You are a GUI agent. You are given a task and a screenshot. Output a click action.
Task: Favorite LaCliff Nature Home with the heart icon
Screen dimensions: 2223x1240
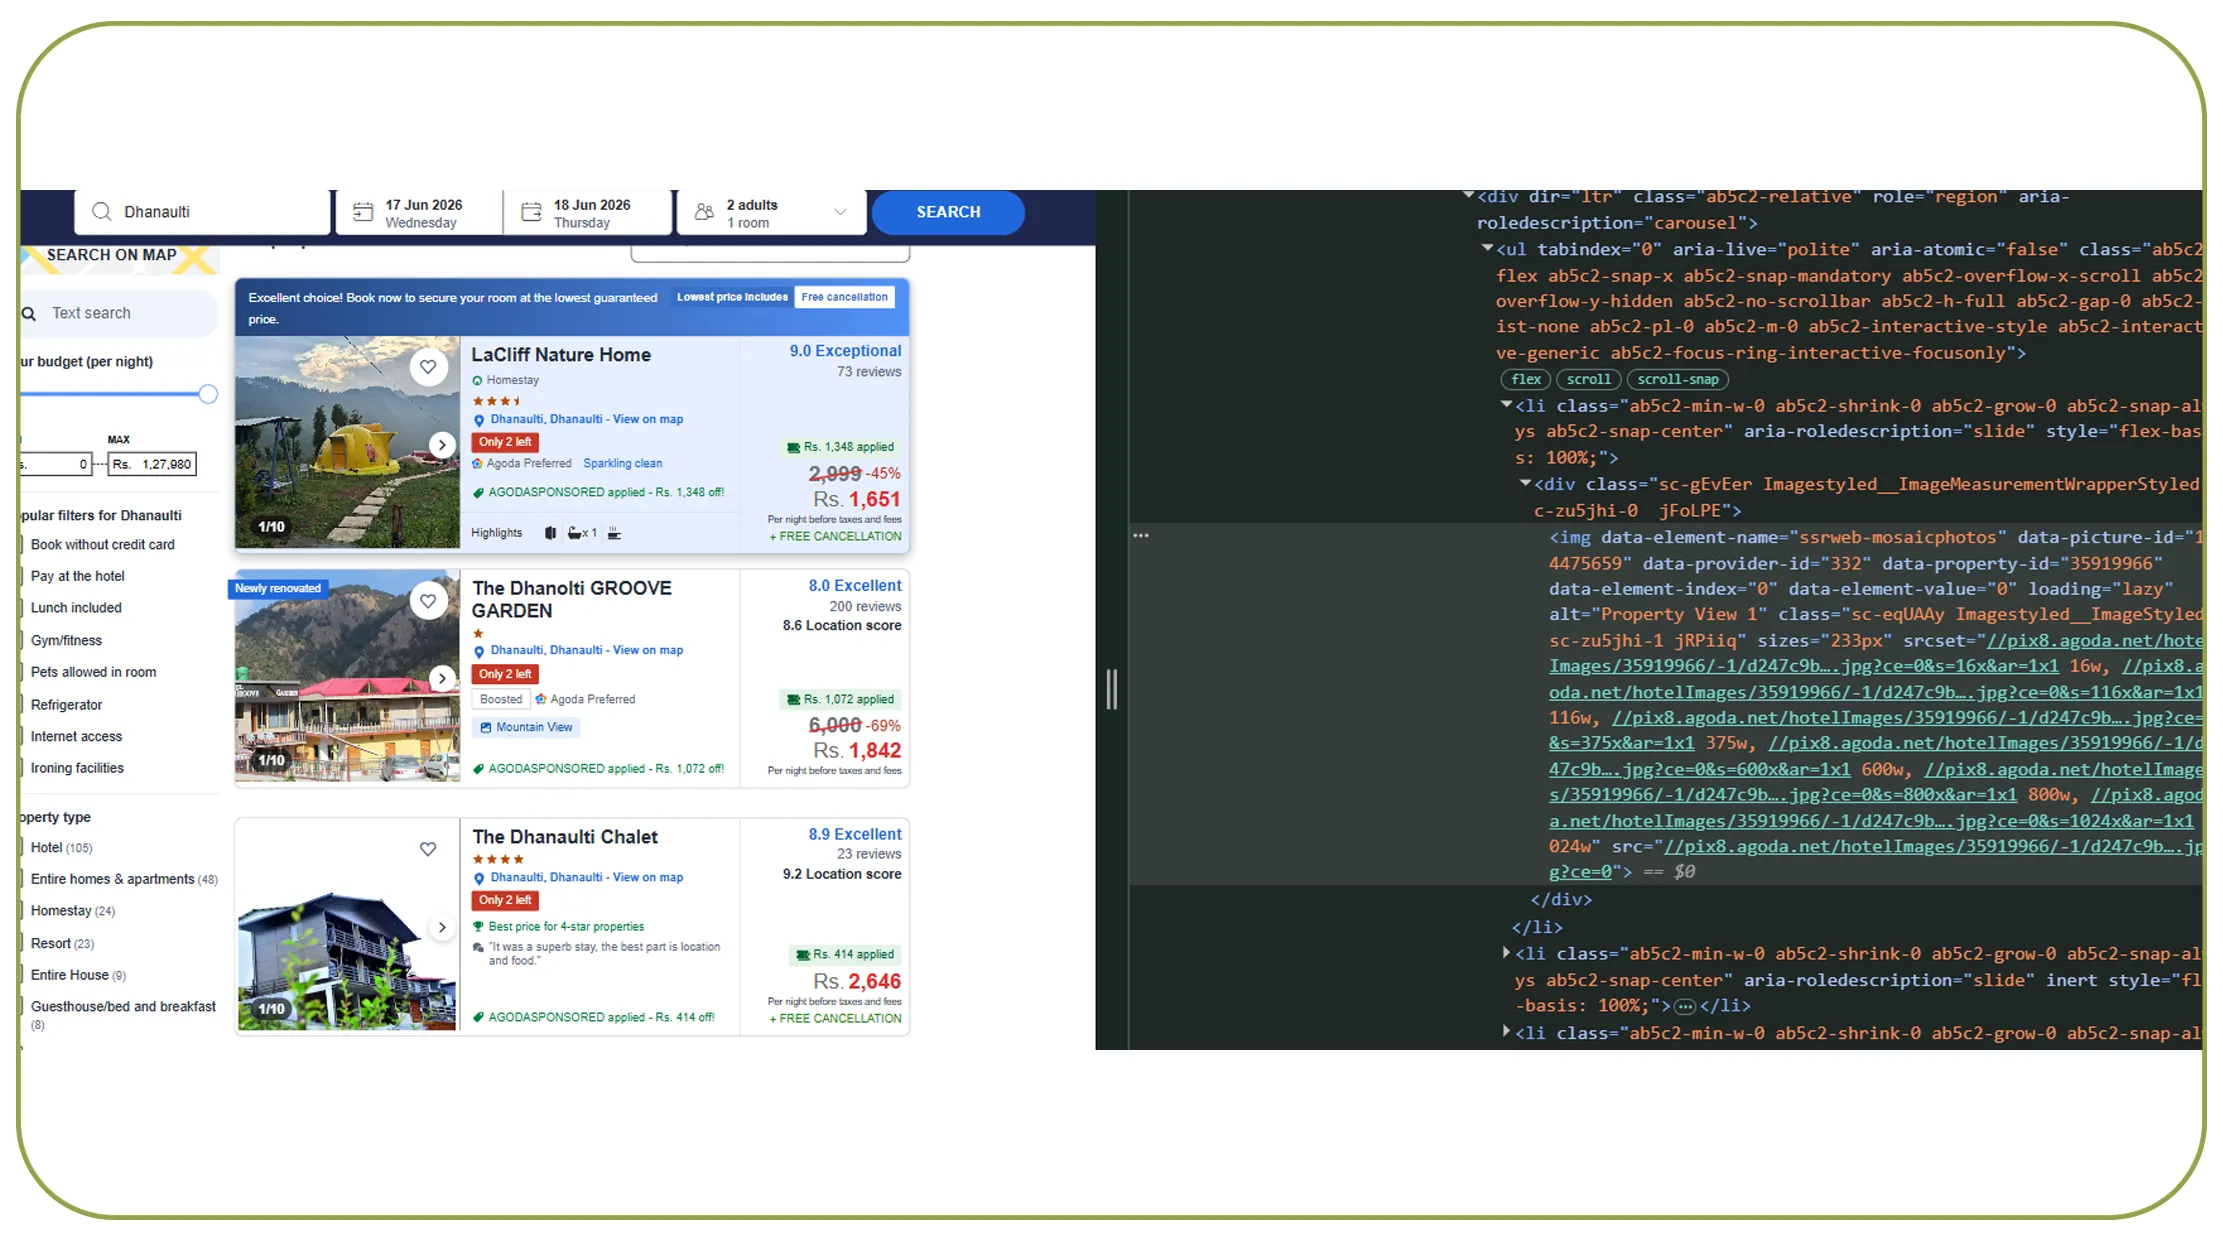point(428,367)
